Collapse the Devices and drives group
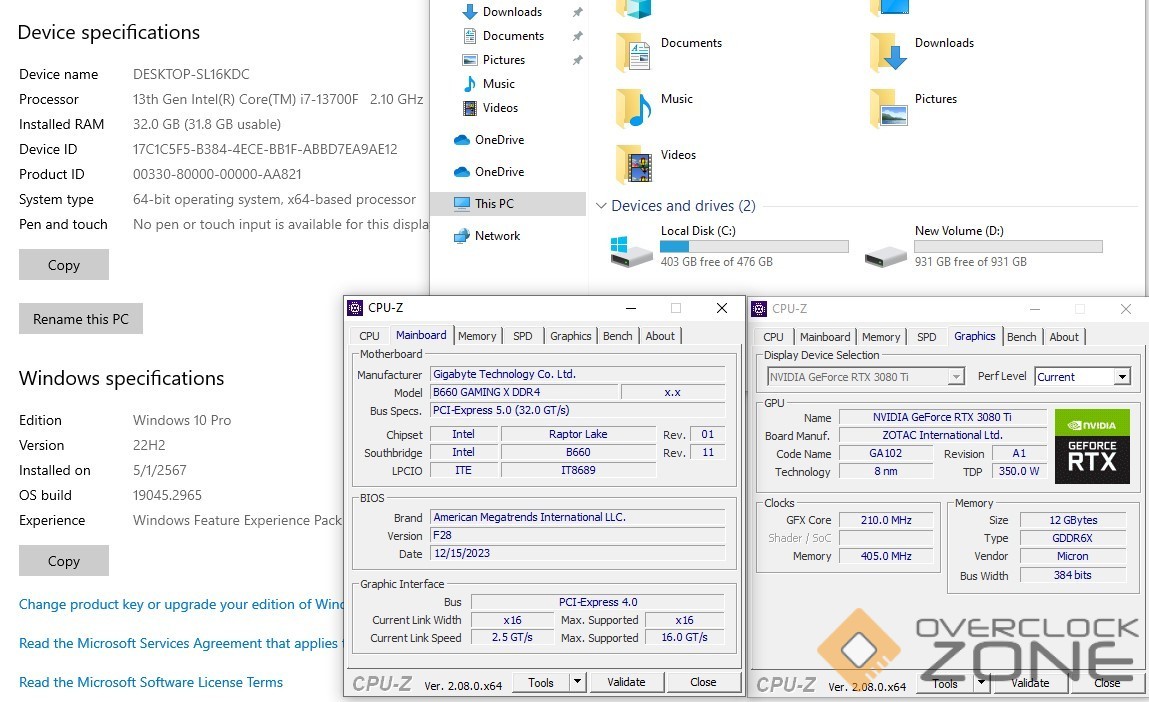The width and height of the screenshot is (1149, 702). [x=601, y=206]
